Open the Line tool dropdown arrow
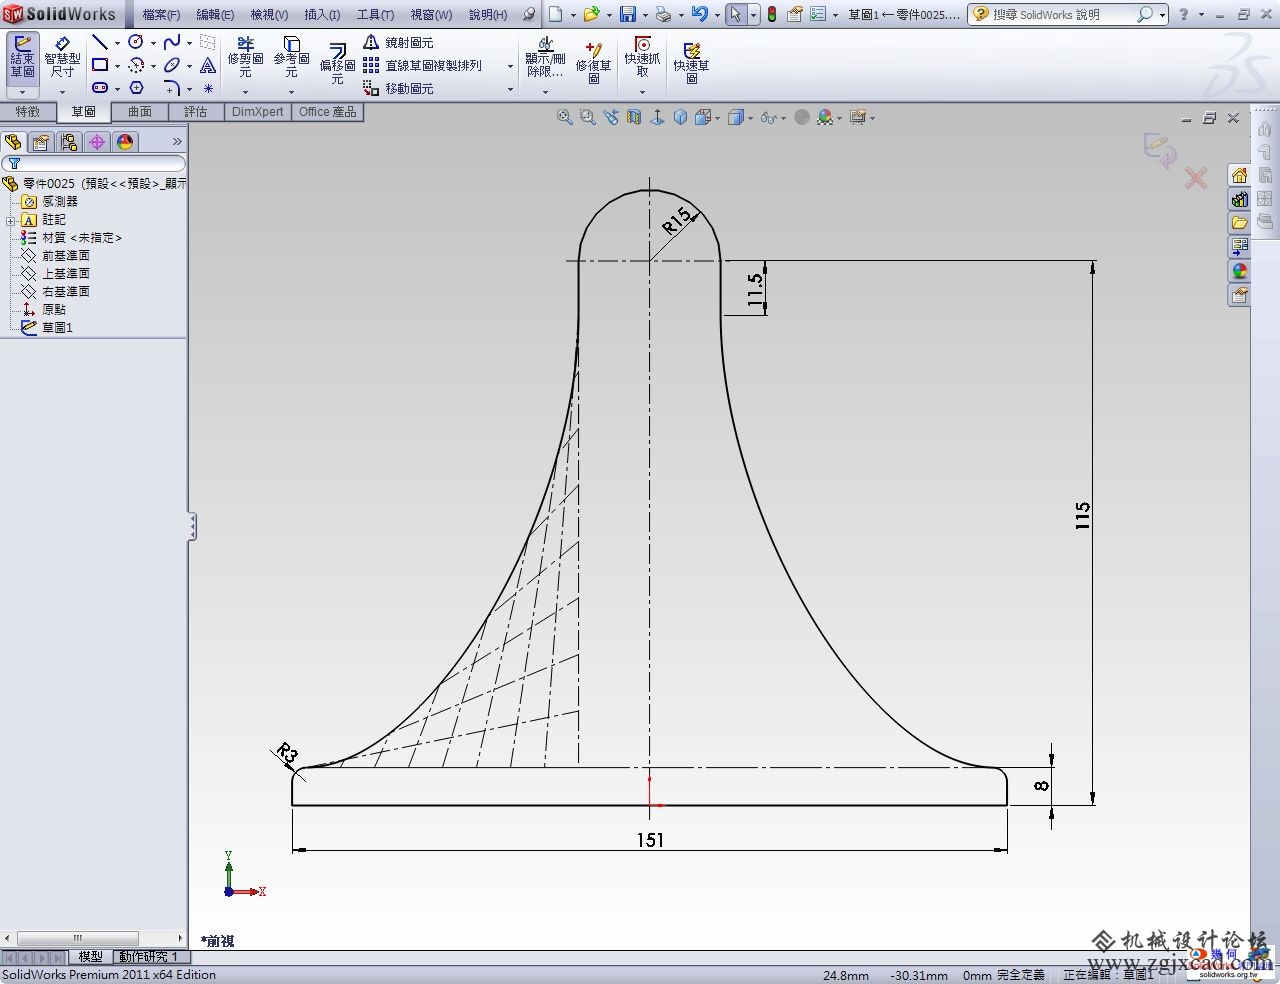 pos(117,43)
